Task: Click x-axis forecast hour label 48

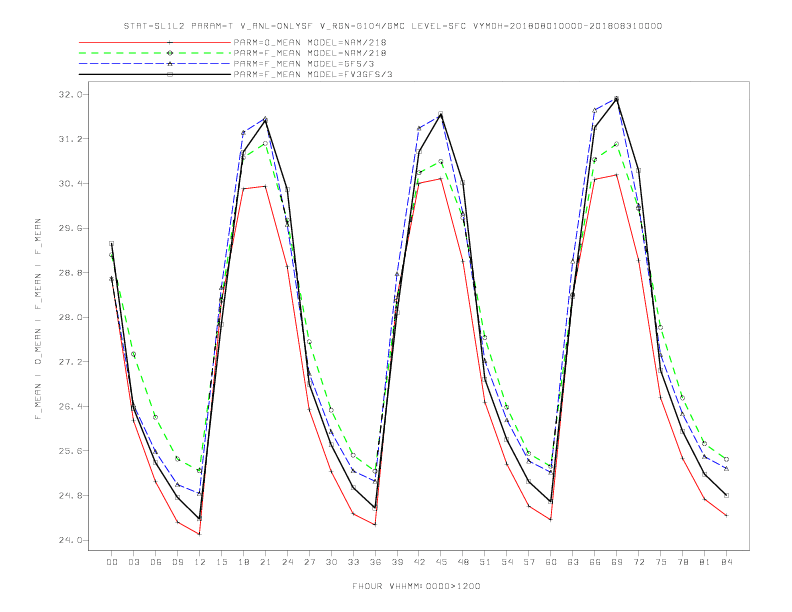Action: tap(463, 562)
